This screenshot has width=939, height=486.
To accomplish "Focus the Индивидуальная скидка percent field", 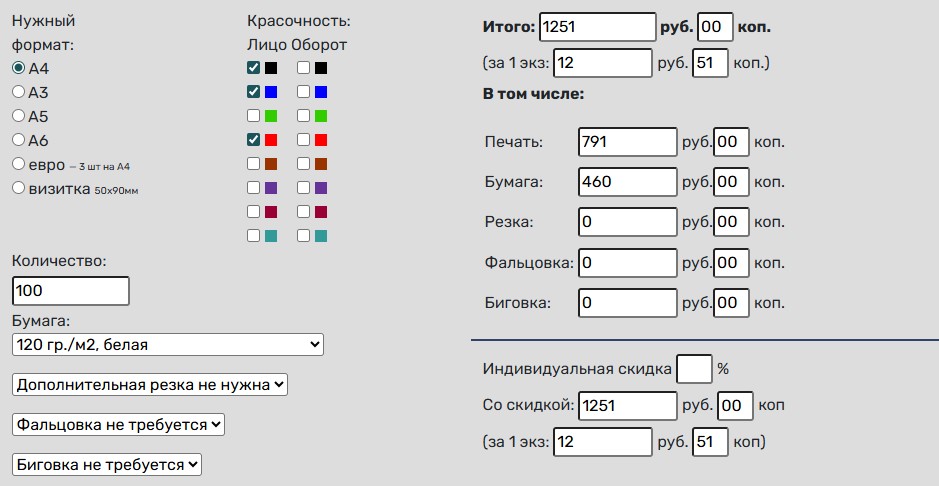I will coord(694,368).
